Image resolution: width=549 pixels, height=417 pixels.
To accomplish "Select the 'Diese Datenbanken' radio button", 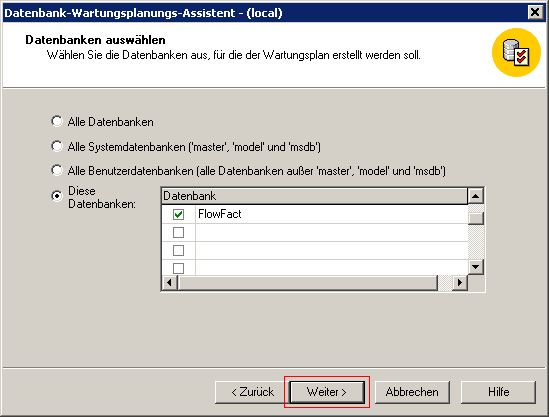I will tap(57, 196).
